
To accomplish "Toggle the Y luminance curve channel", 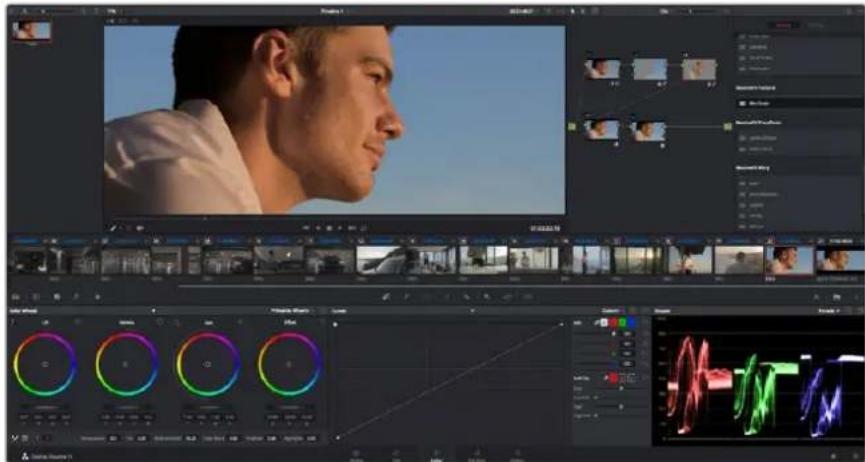I will tap(604, 322).
